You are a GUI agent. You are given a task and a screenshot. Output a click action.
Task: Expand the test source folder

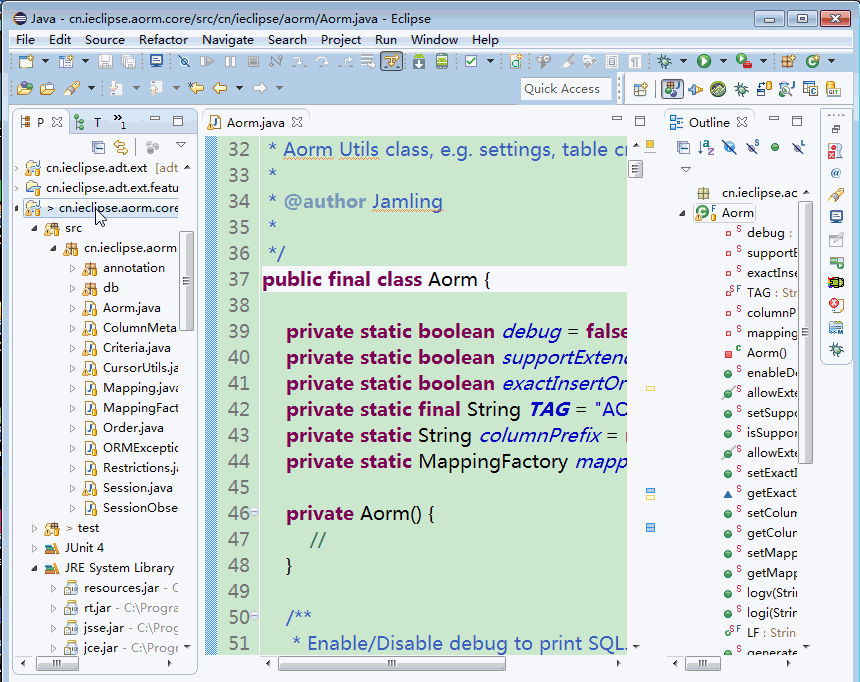[35, 528]
